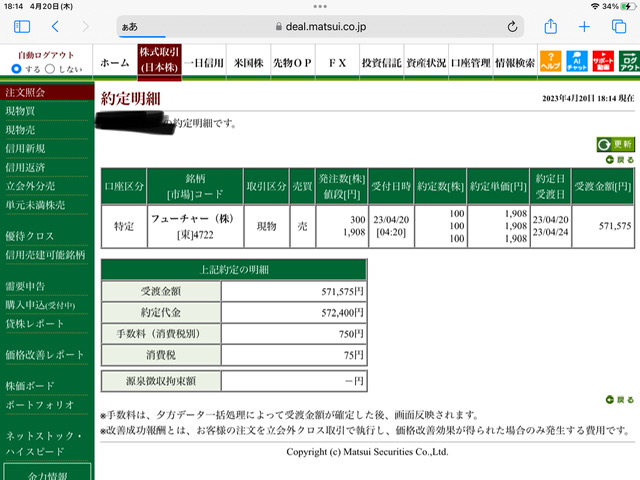Screen dimensions: 640x480
Task: Open a new tab with the plus icon
Action: point(584,27)
